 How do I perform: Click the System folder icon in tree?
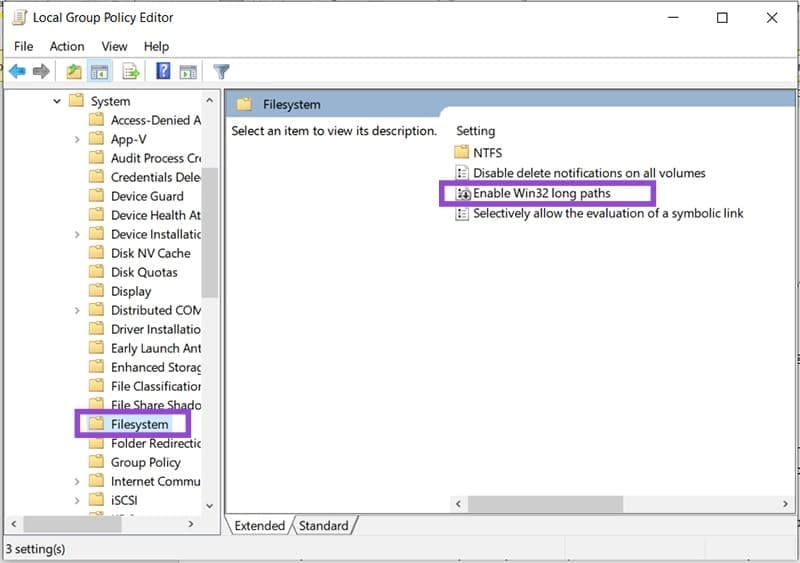(x=76, y=100)
